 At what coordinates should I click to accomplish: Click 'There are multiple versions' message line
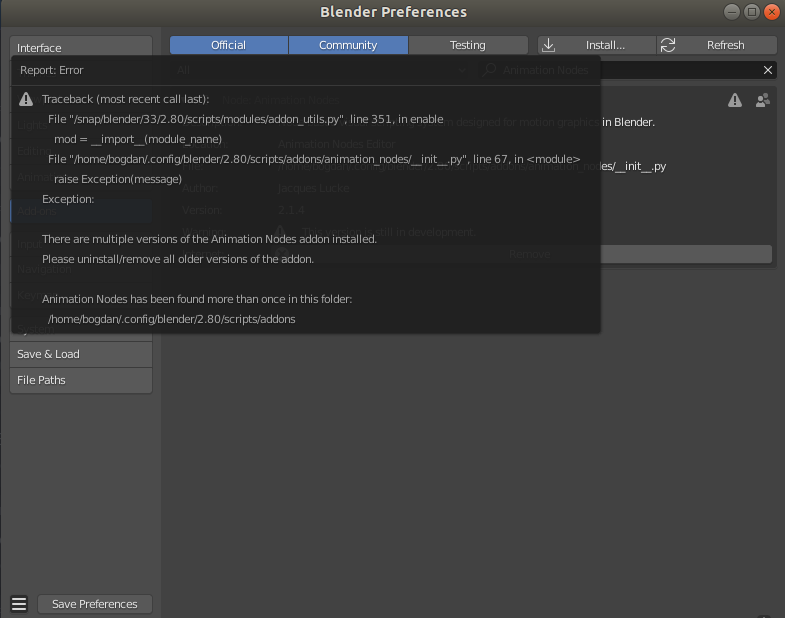(209, 239)
